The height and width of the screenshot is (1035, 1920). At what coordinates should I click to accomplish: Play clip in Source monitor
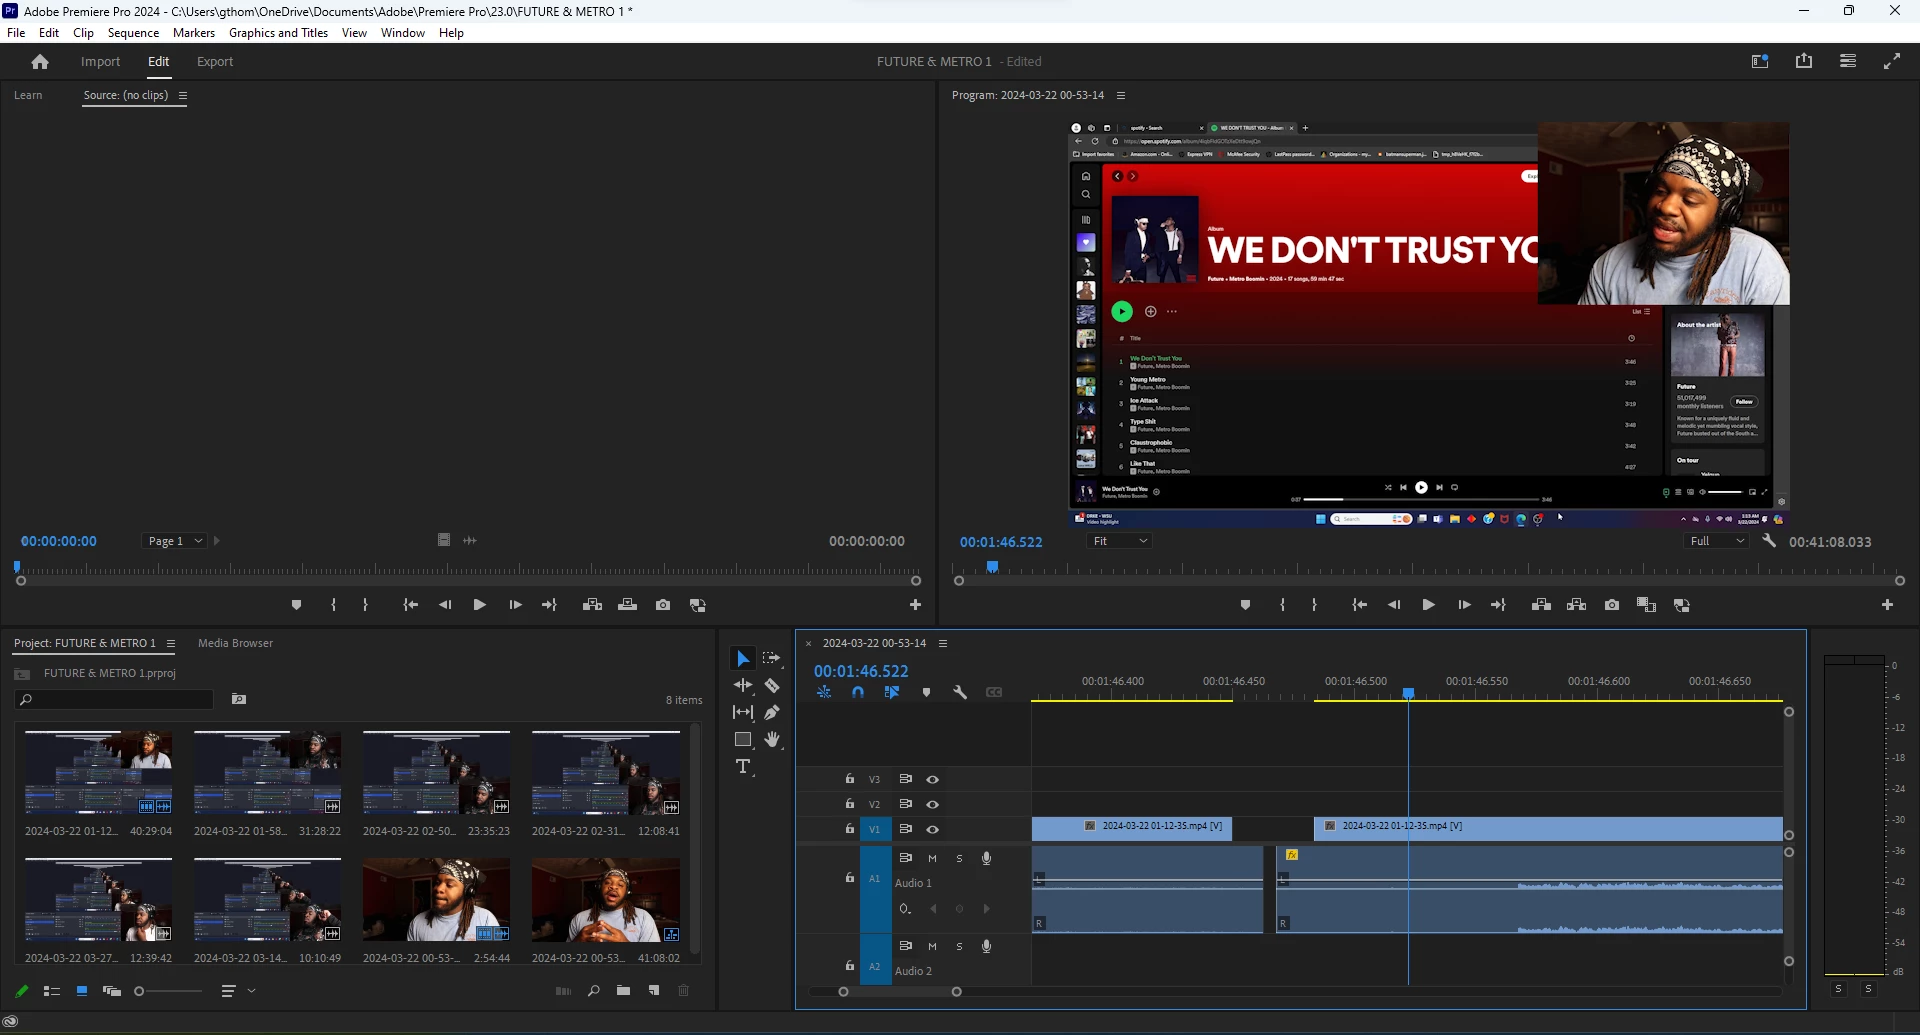click(x=479, y=605)
